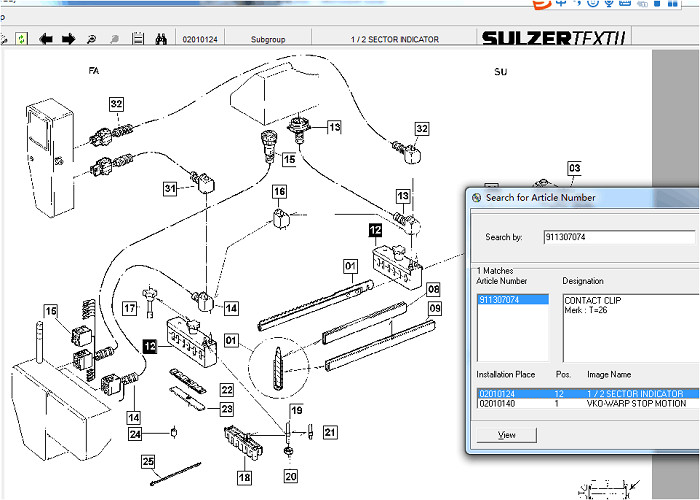Image resolution: width=700 pixels, height=500 pixels.
Task: Click the greyed-out magnifier icon
Action: click(x=115, y=39)
